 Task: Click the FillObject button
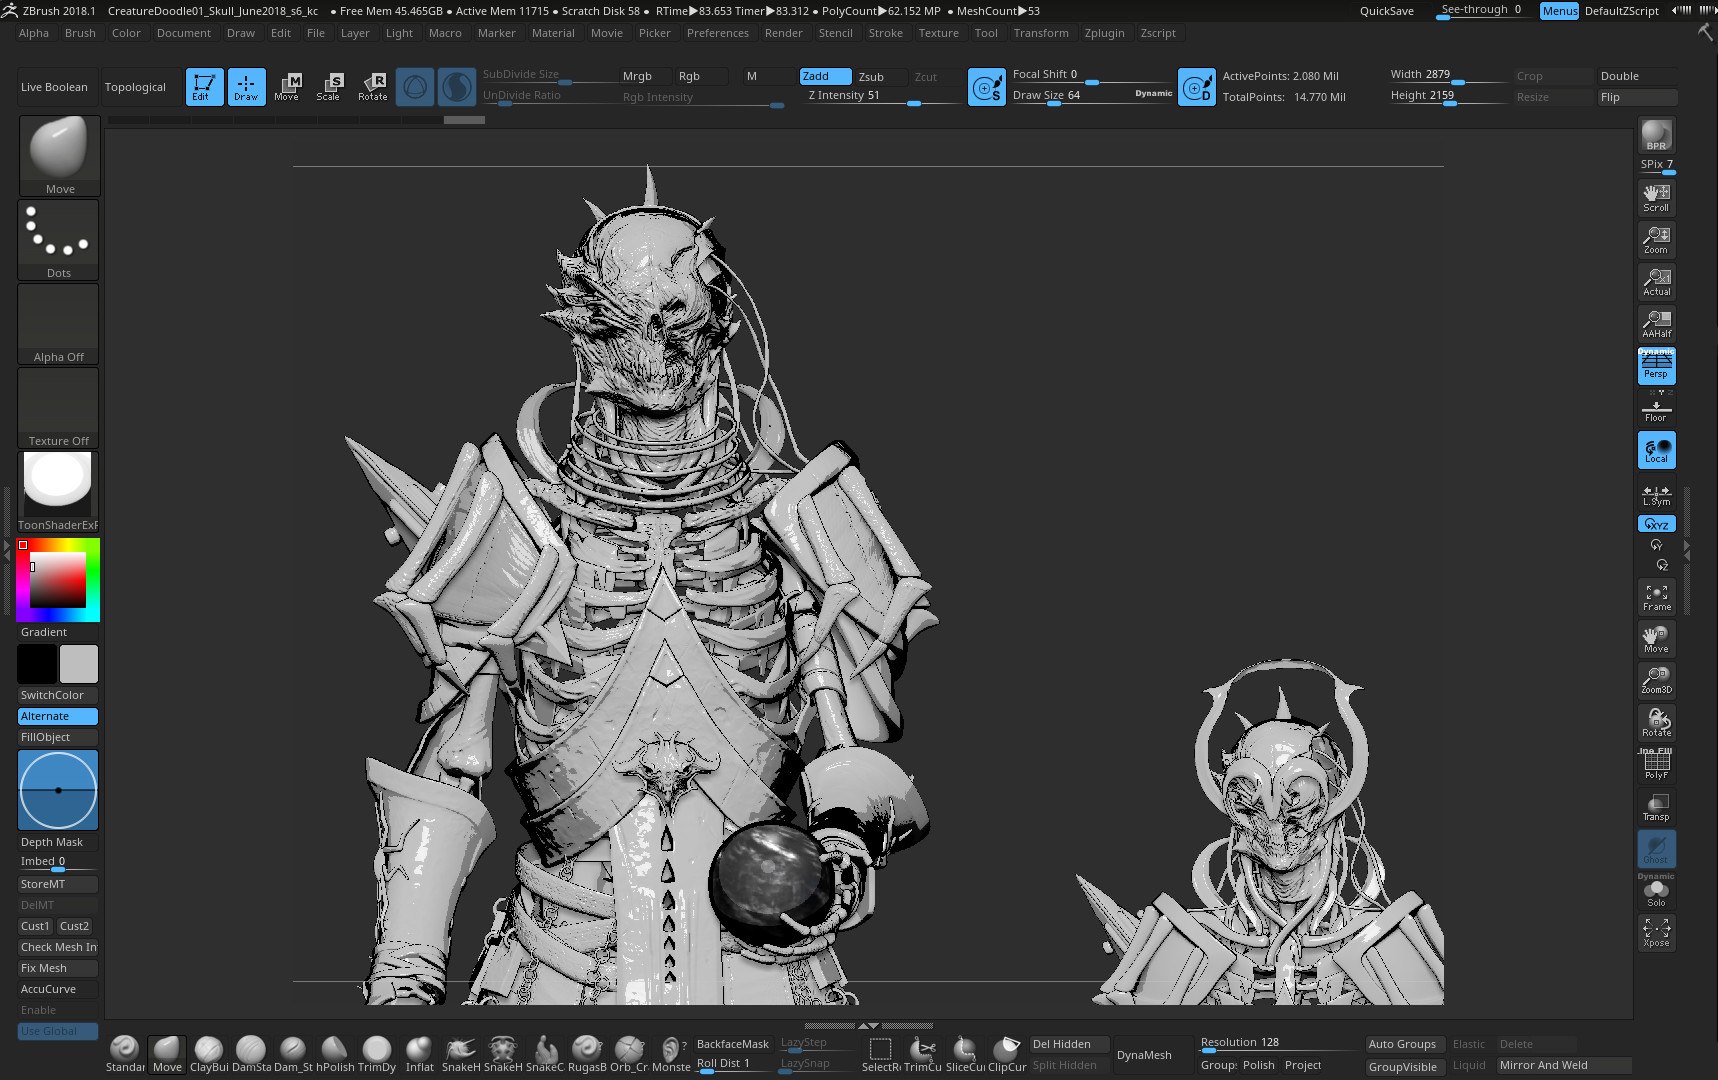pos(58,737)
